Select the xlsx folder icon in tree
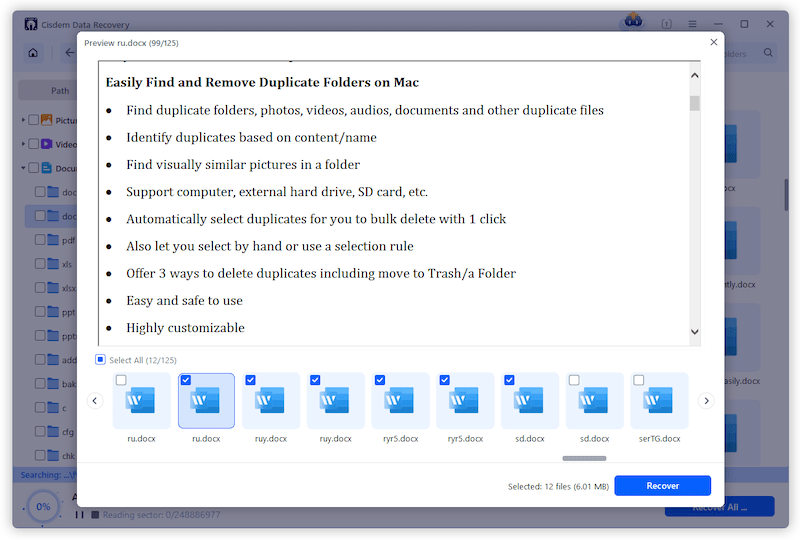 53,288
